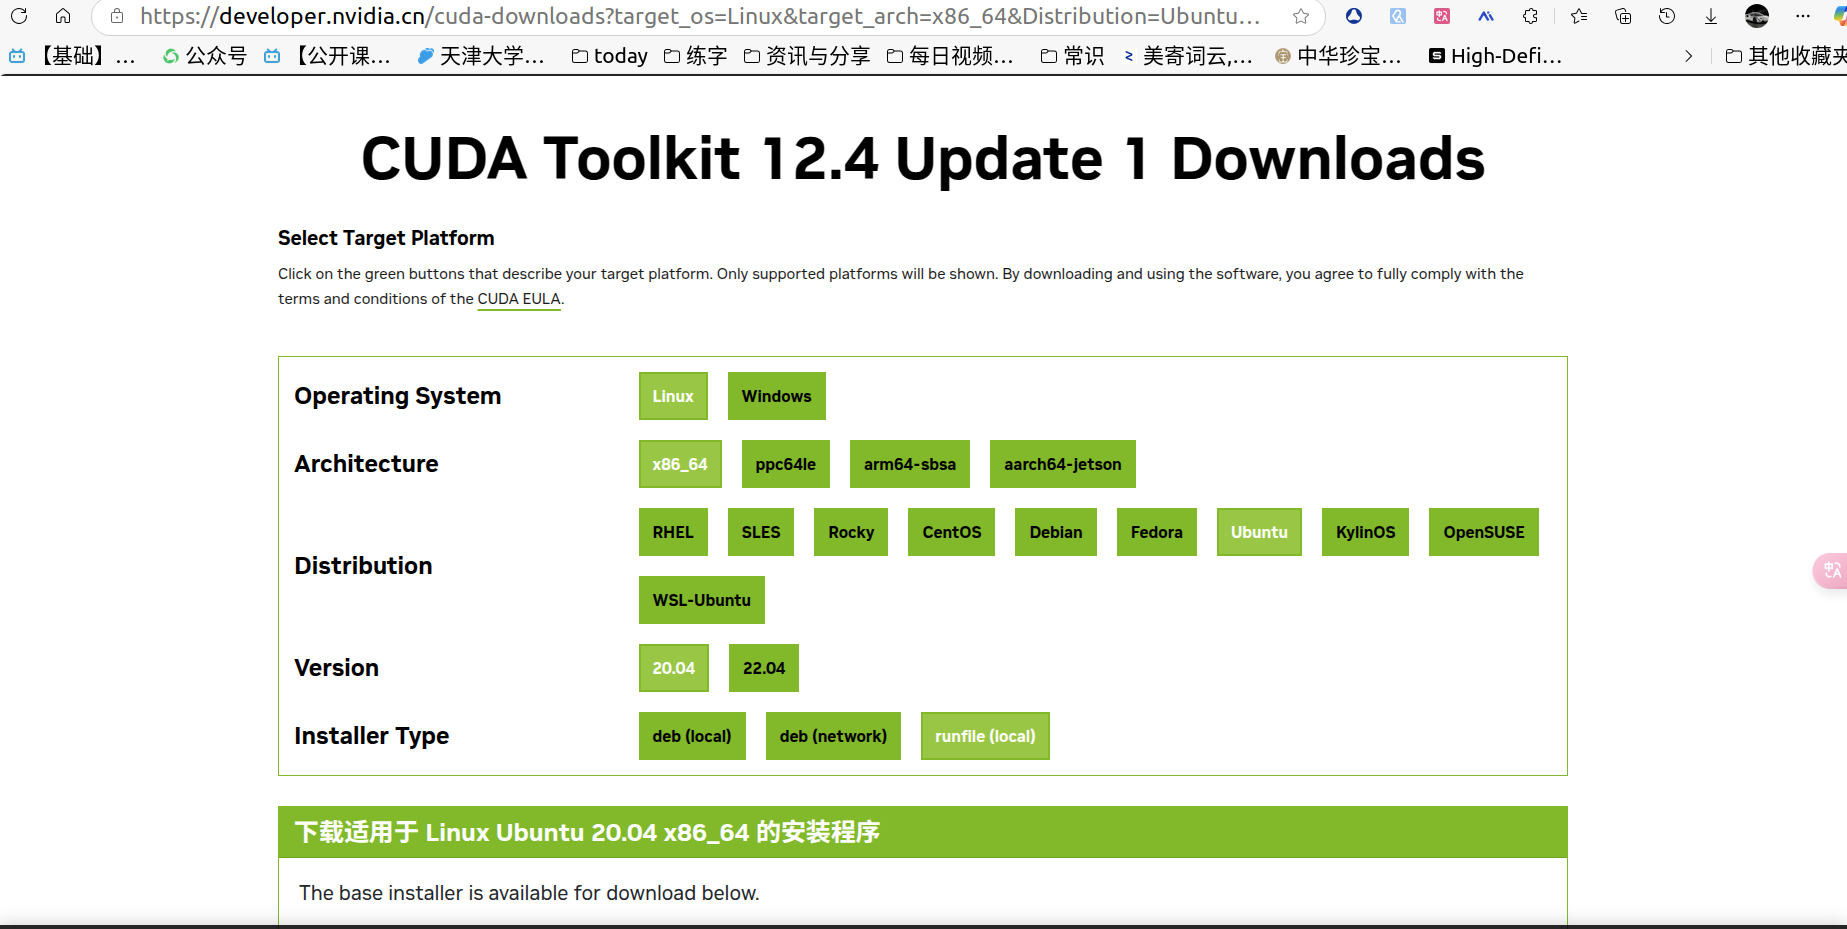
Task: Open the 练字 bookmark folder
Action: (696, 56)
